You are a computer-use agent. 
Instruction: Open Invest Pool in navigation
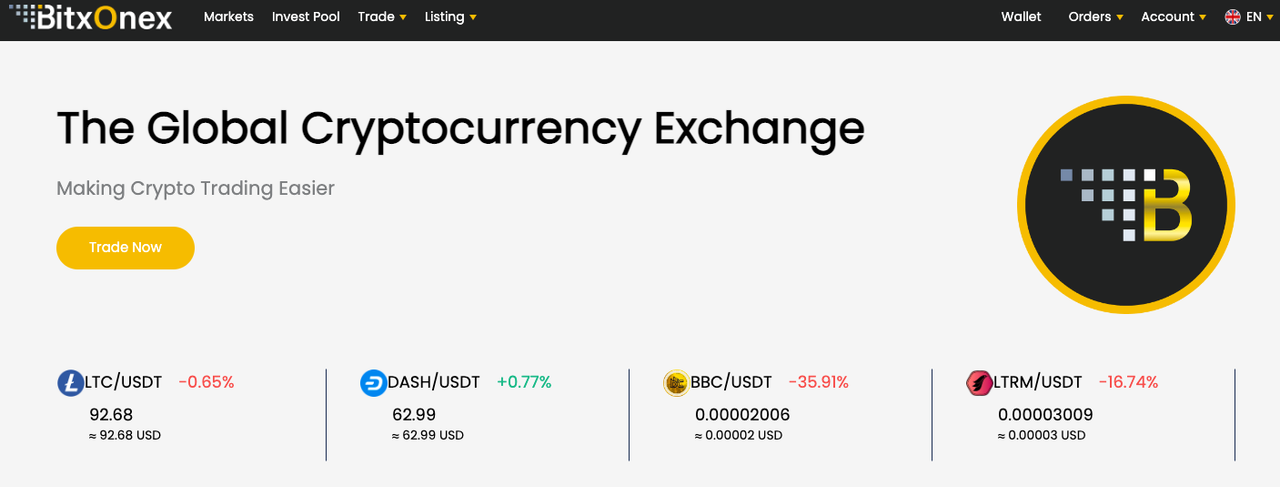tap(306, 17)
